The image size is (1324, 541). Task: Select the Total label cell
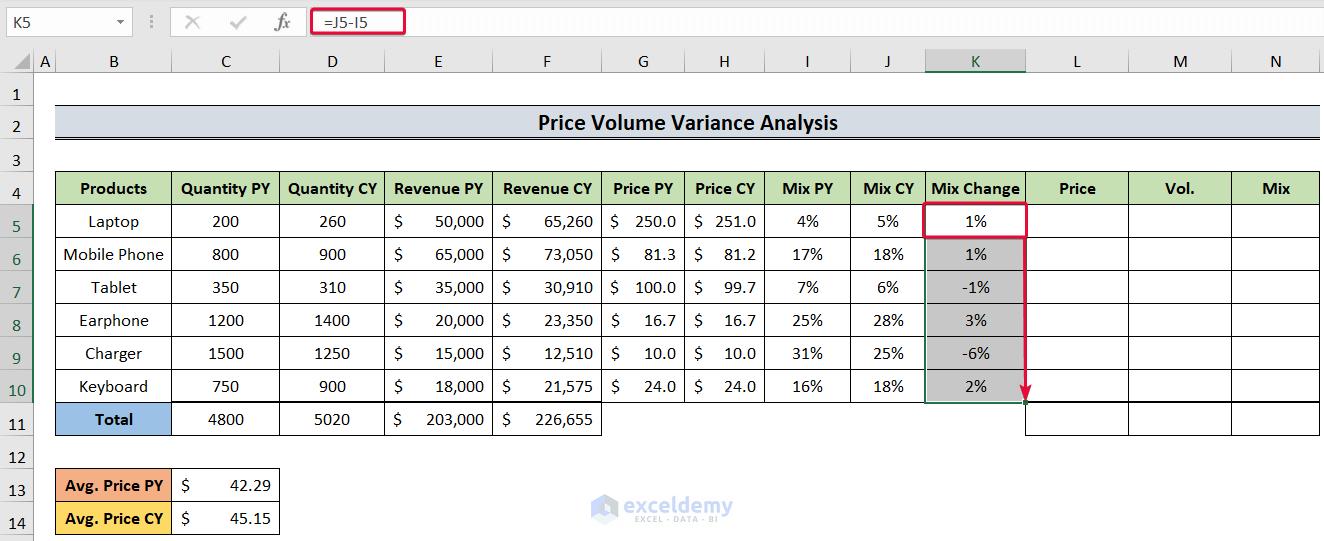click(x=113, y=420)
